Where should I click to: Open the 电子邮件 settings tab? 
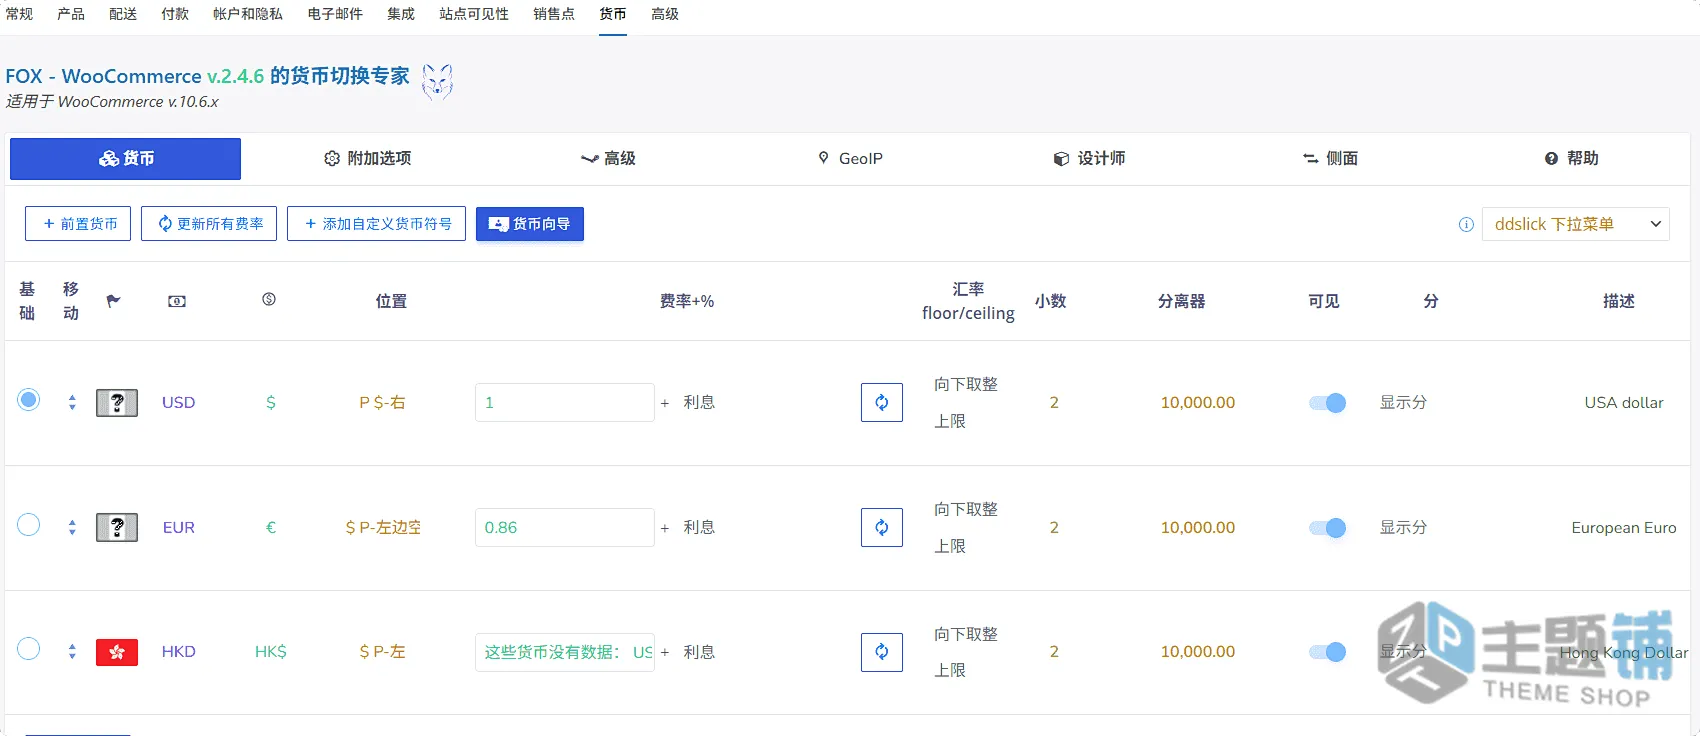[x=335, y=14]
